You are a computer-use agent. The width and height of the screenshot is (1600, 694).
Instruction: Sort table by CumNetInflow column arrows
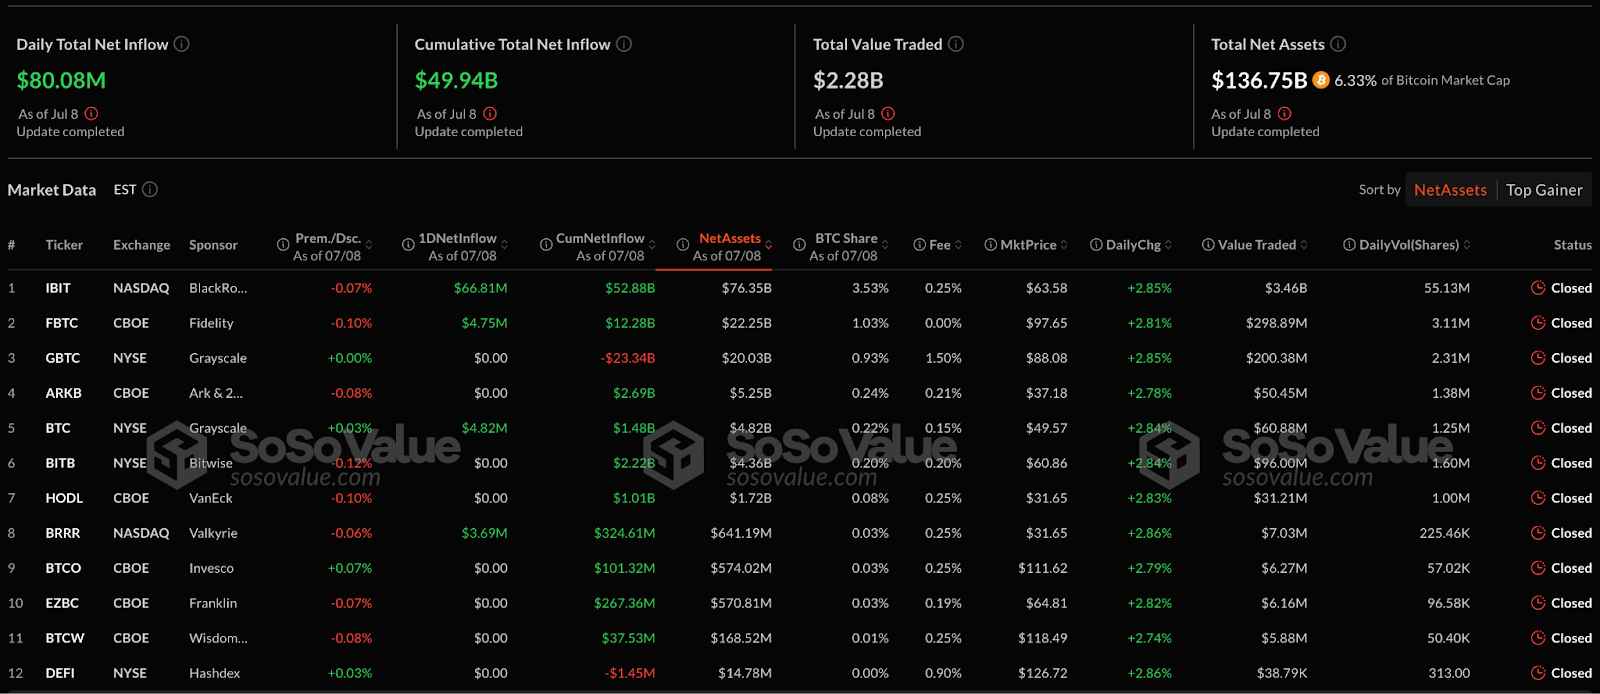tap(652, 245)
